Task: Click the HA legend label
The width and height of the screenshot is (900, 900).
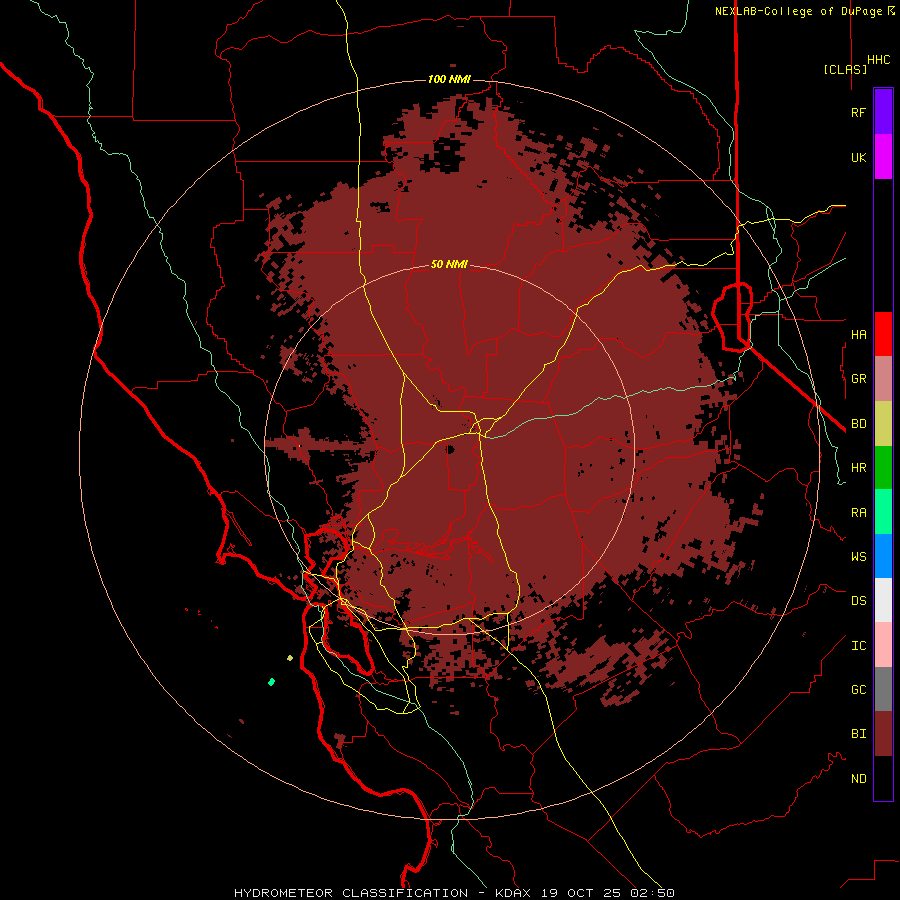Action: (x=859, y=334)
